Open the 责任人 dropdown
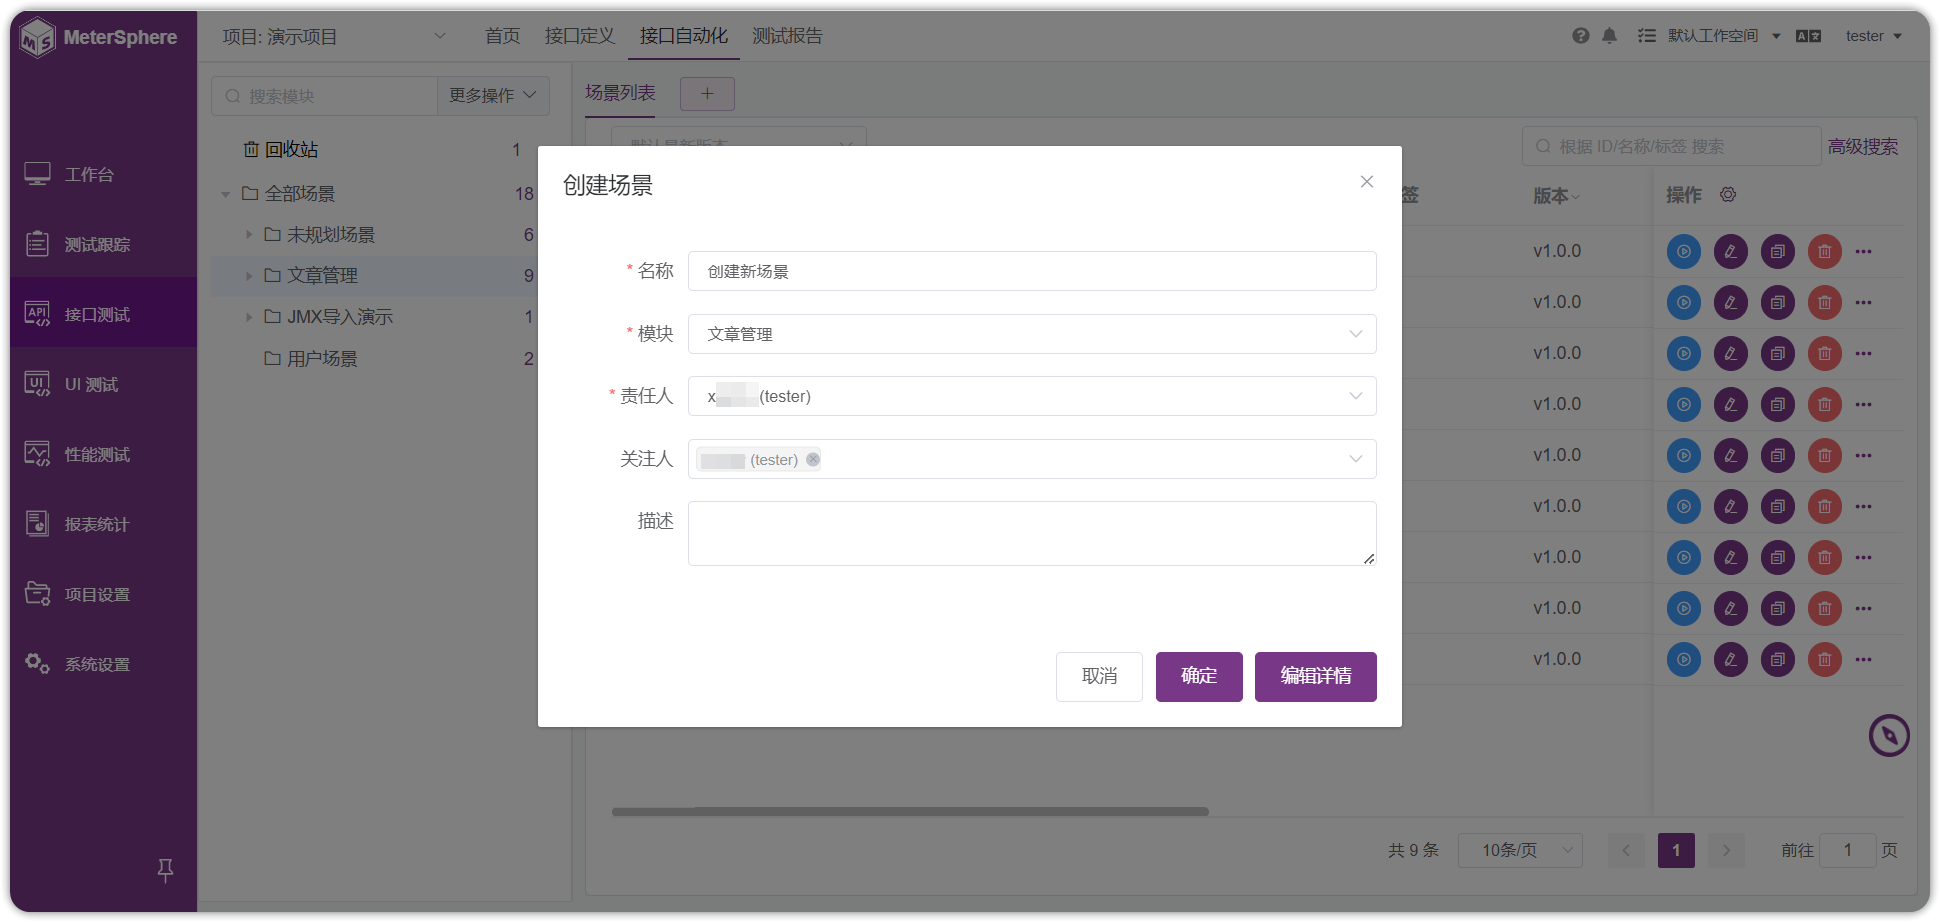The width and height of the screenshot is (1940, 922). click(1032, 396)
